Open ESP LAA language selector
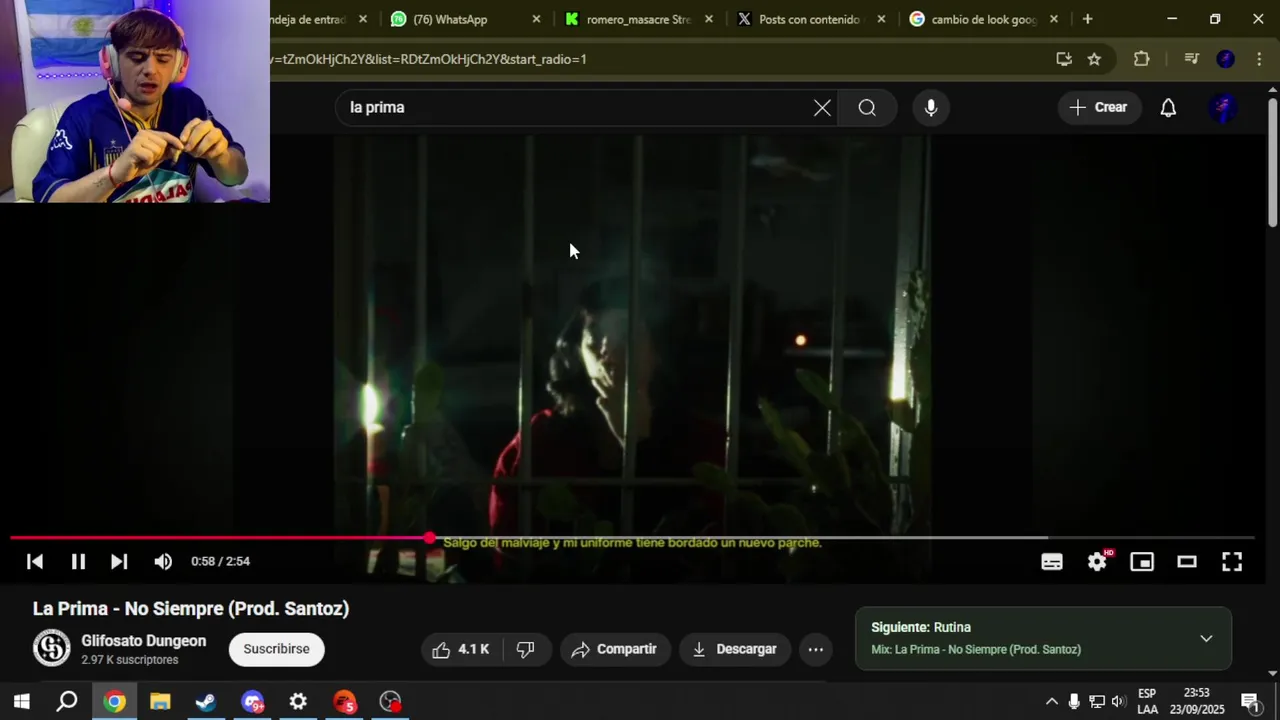1280x720 pixels. pos(1147,702)
